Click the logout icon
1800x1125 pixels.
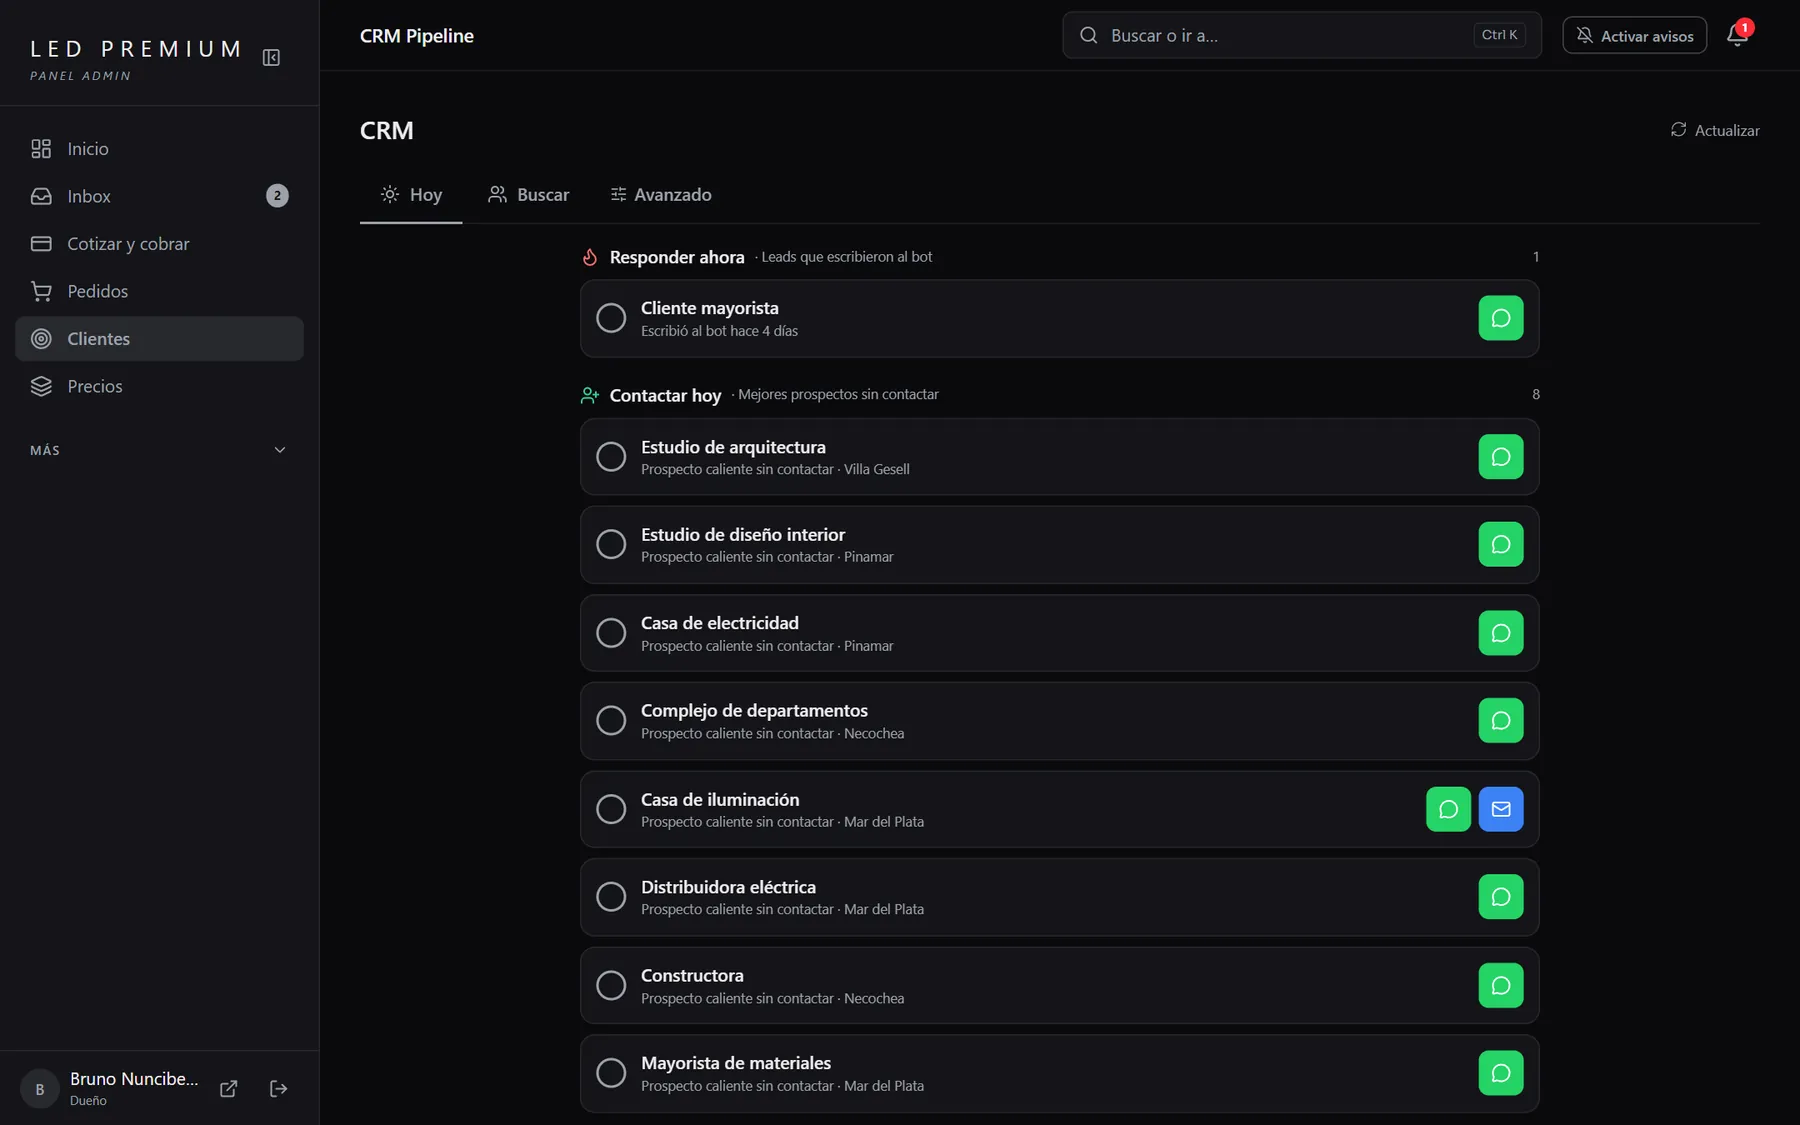279,1089
